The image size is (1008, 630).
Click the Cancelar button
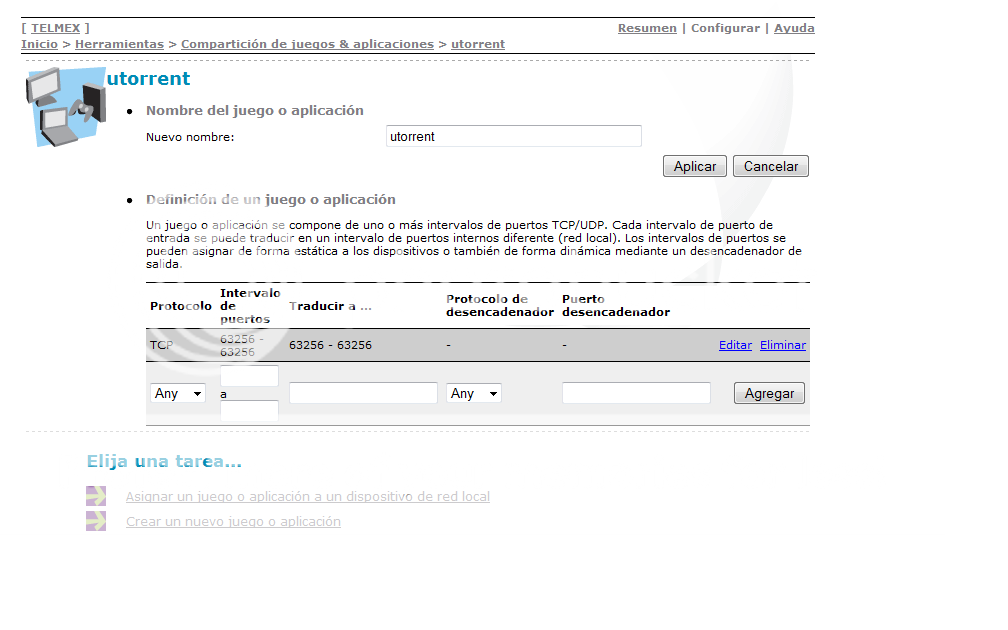click(771, 166)
